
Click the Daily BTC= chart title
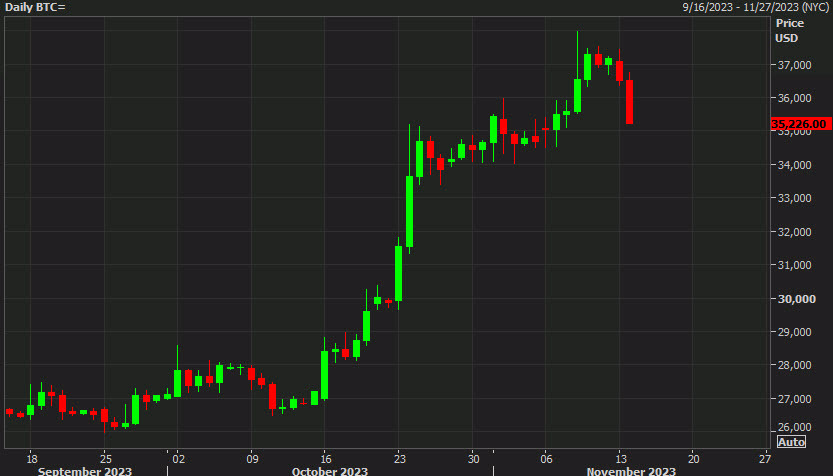(x=35, y=7)
